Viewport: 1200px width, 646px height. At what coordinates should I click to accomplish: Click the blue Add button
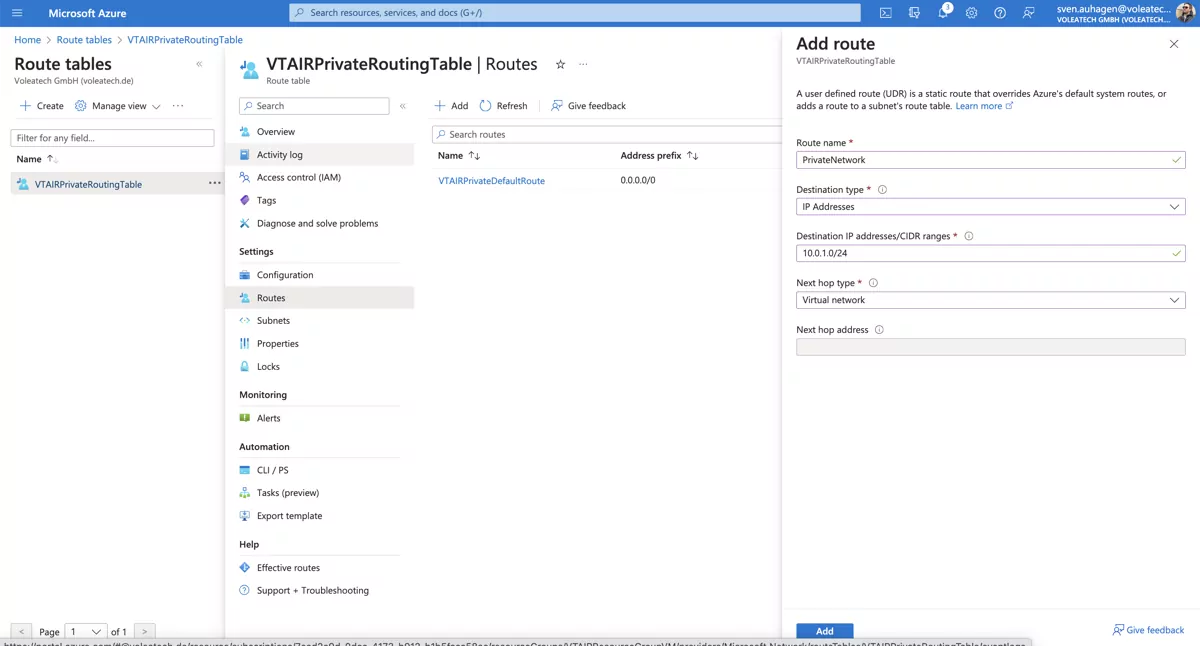click(824, 630)
